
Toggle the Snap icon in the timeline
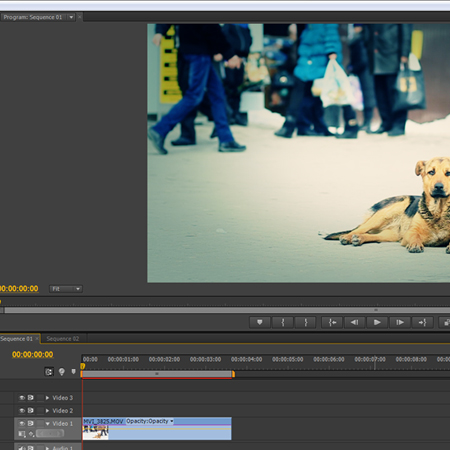point(49,372)
